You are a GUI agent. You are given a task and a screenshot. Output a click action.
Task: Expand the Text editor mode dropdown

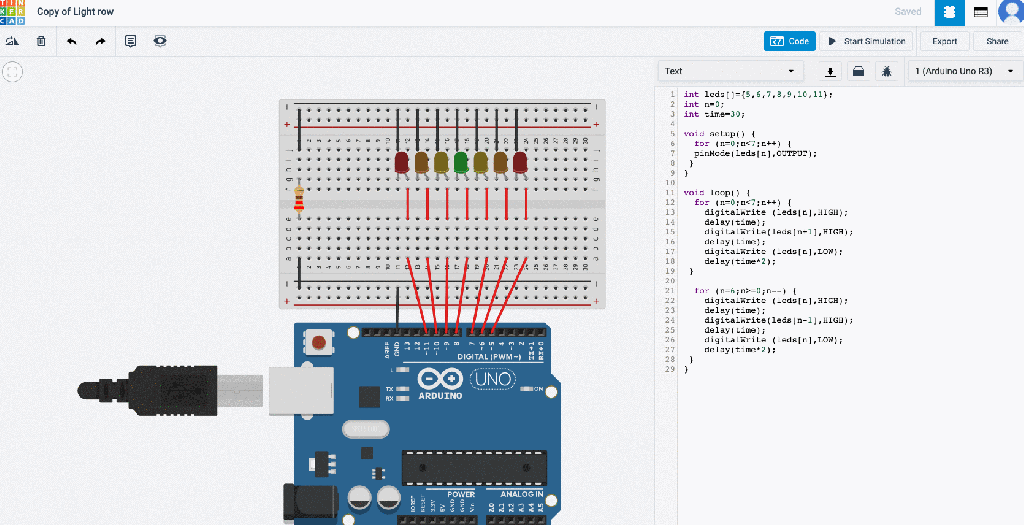730,71
